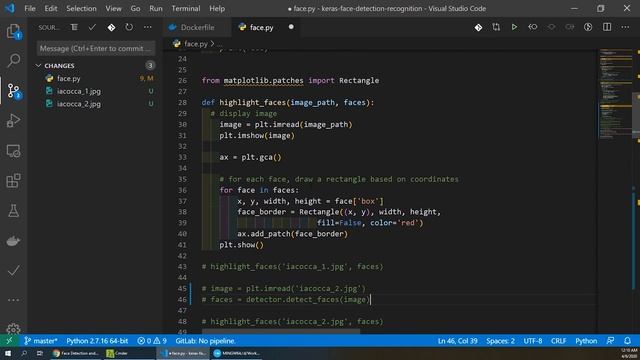Viewport: 640px width, 360px height.
Task: Click the editor vertical scrollbar
Action: tap(636, 116)
